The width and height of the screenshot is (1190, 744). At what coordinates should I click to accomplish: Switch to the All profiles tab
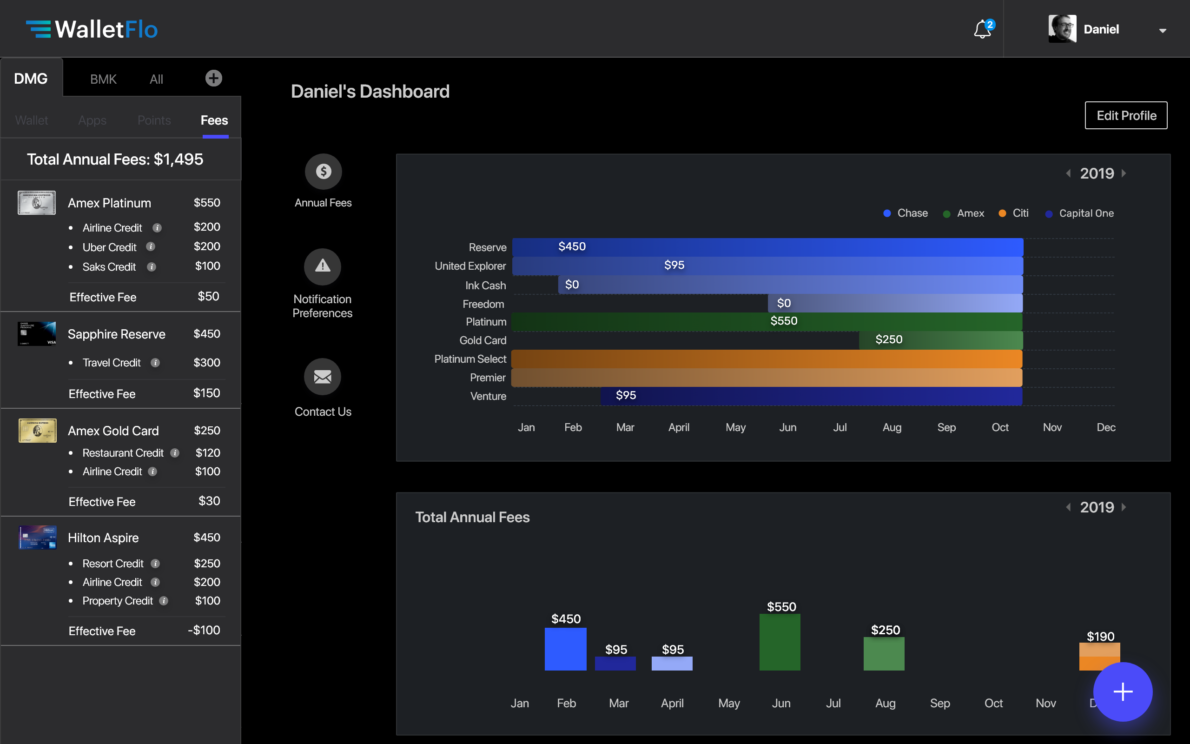[156, 79]
